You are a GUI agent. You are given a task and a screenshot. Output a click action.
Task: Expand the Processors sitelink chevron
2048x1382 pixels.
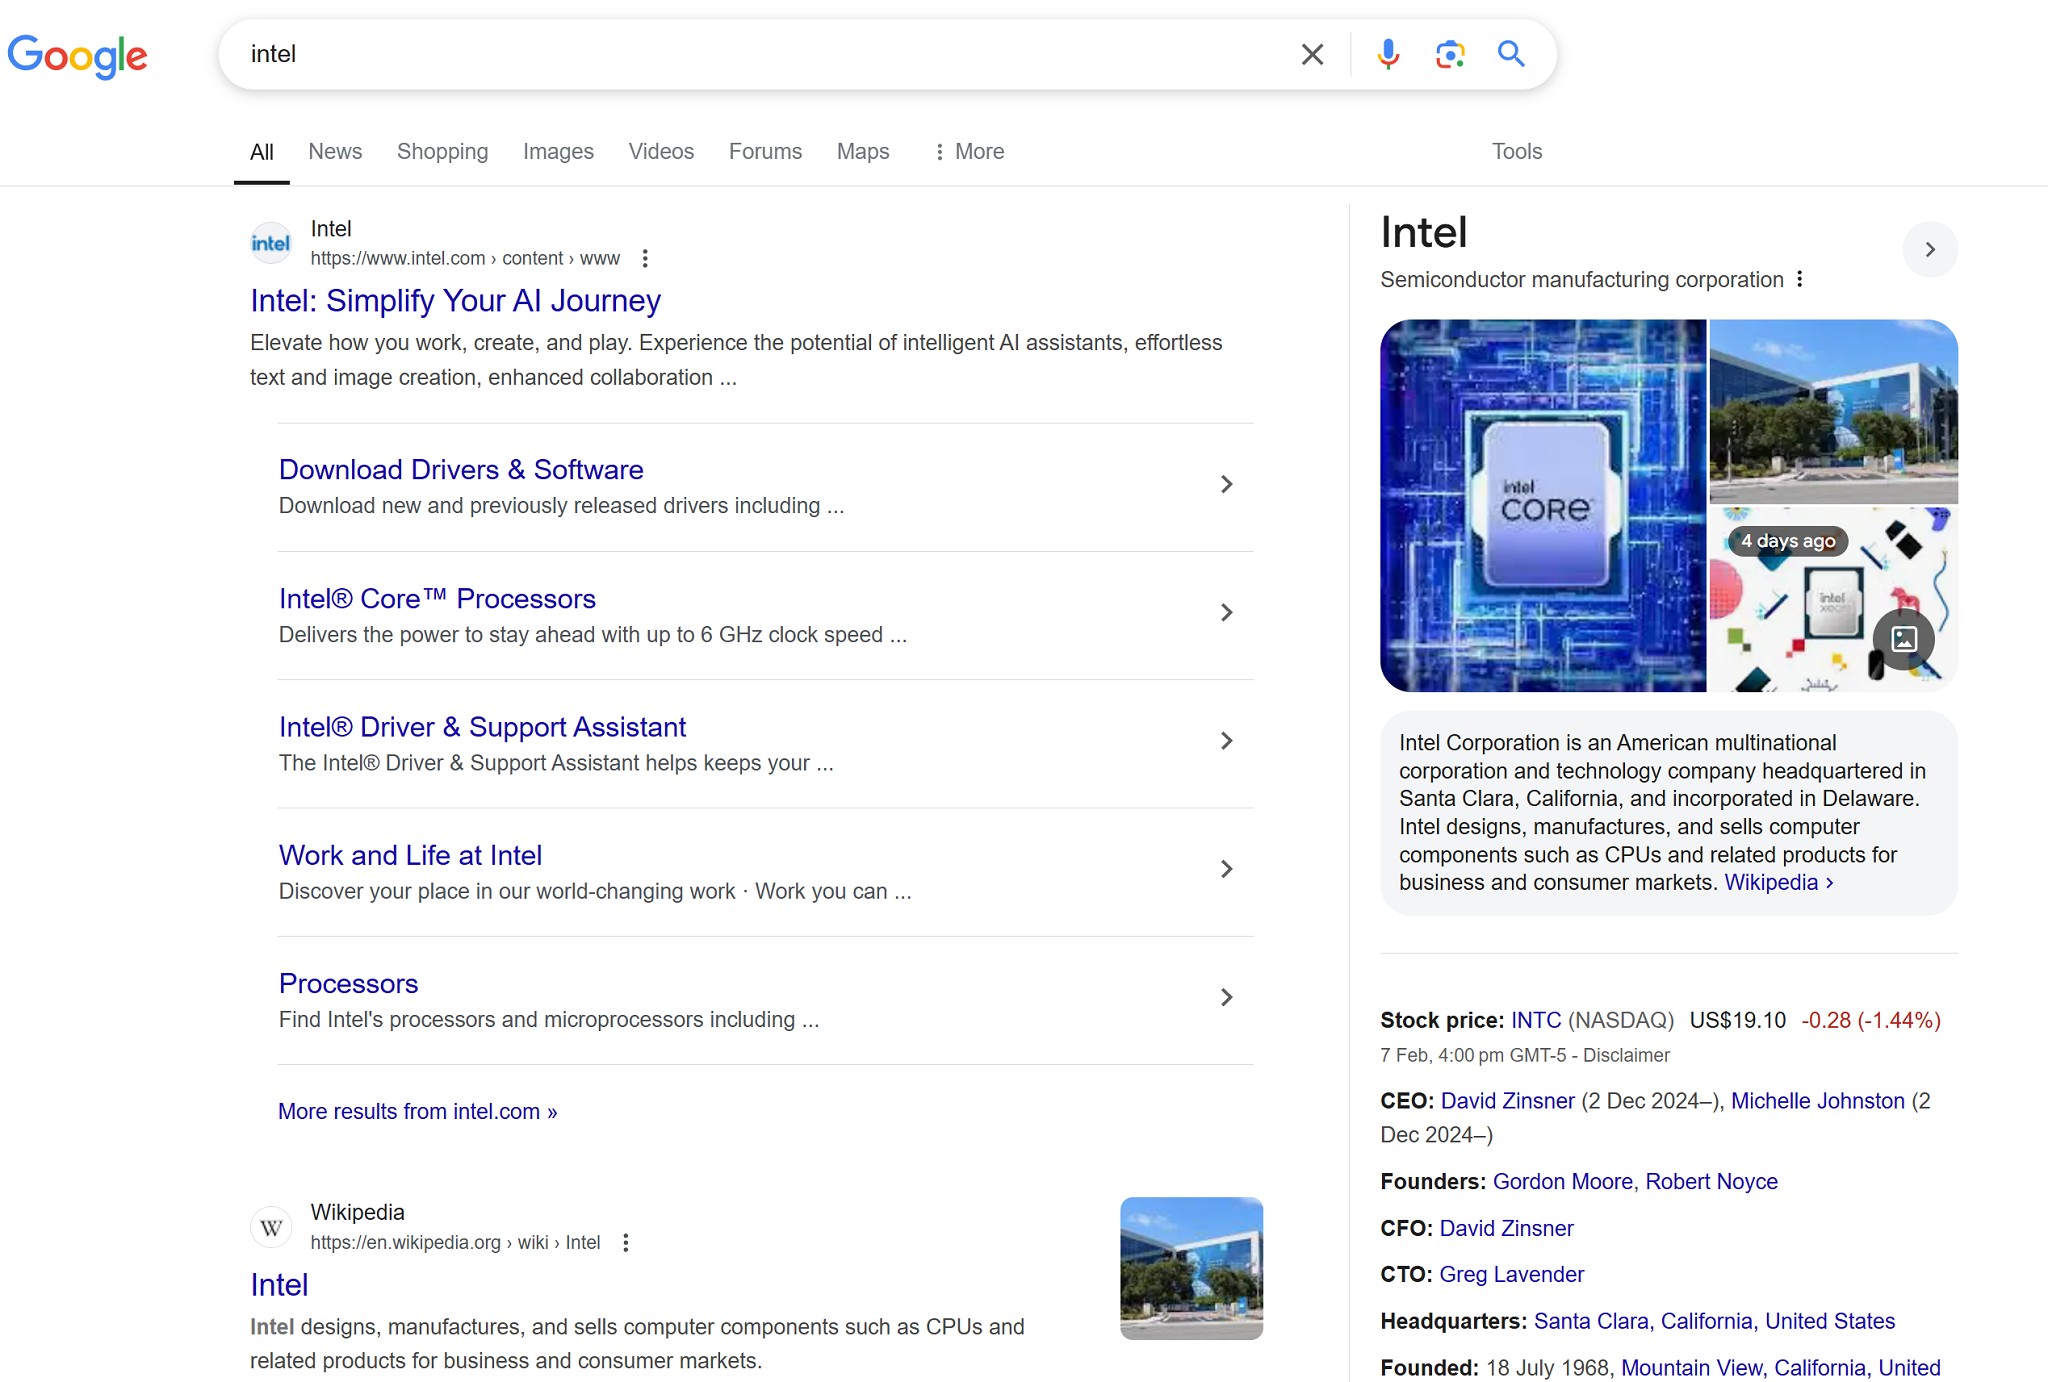(x=1227, y=997)
